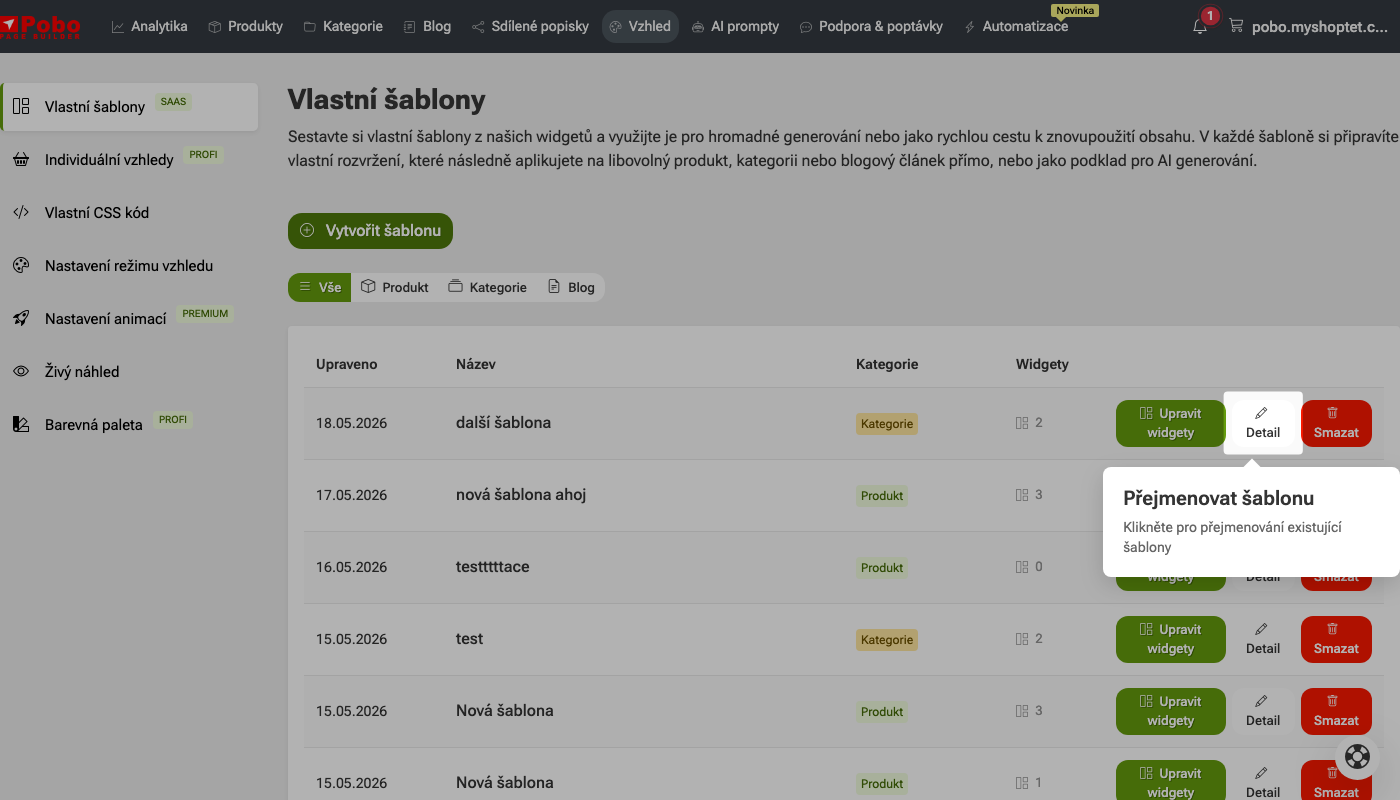Go to Analytika in the top navigation
Image resolution: width=1400 pixels, height=800 pixels.
pyautogui.click(x=149, y=27)
